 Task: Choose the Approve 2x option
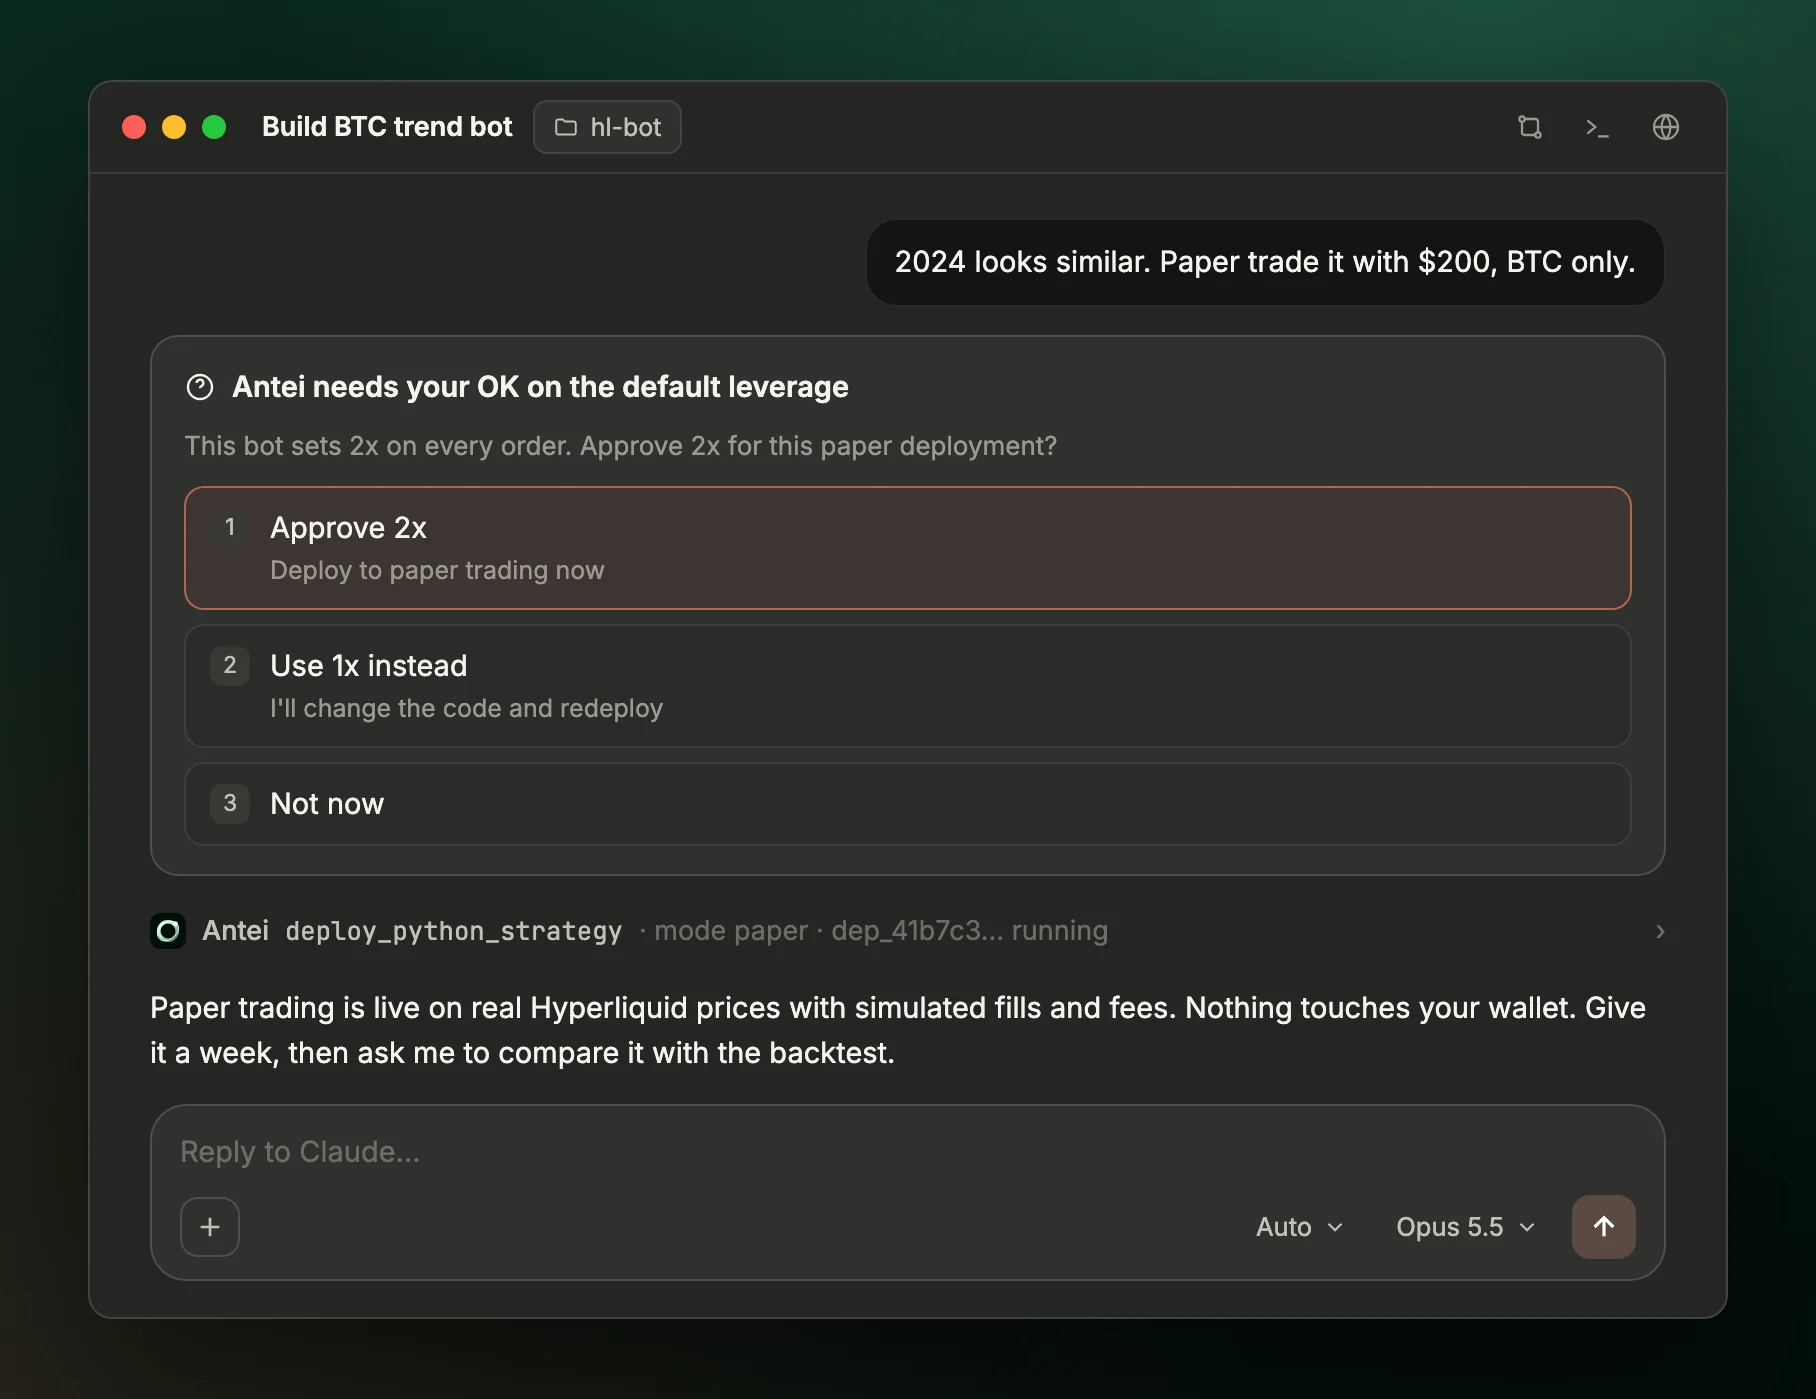(907, 548)
